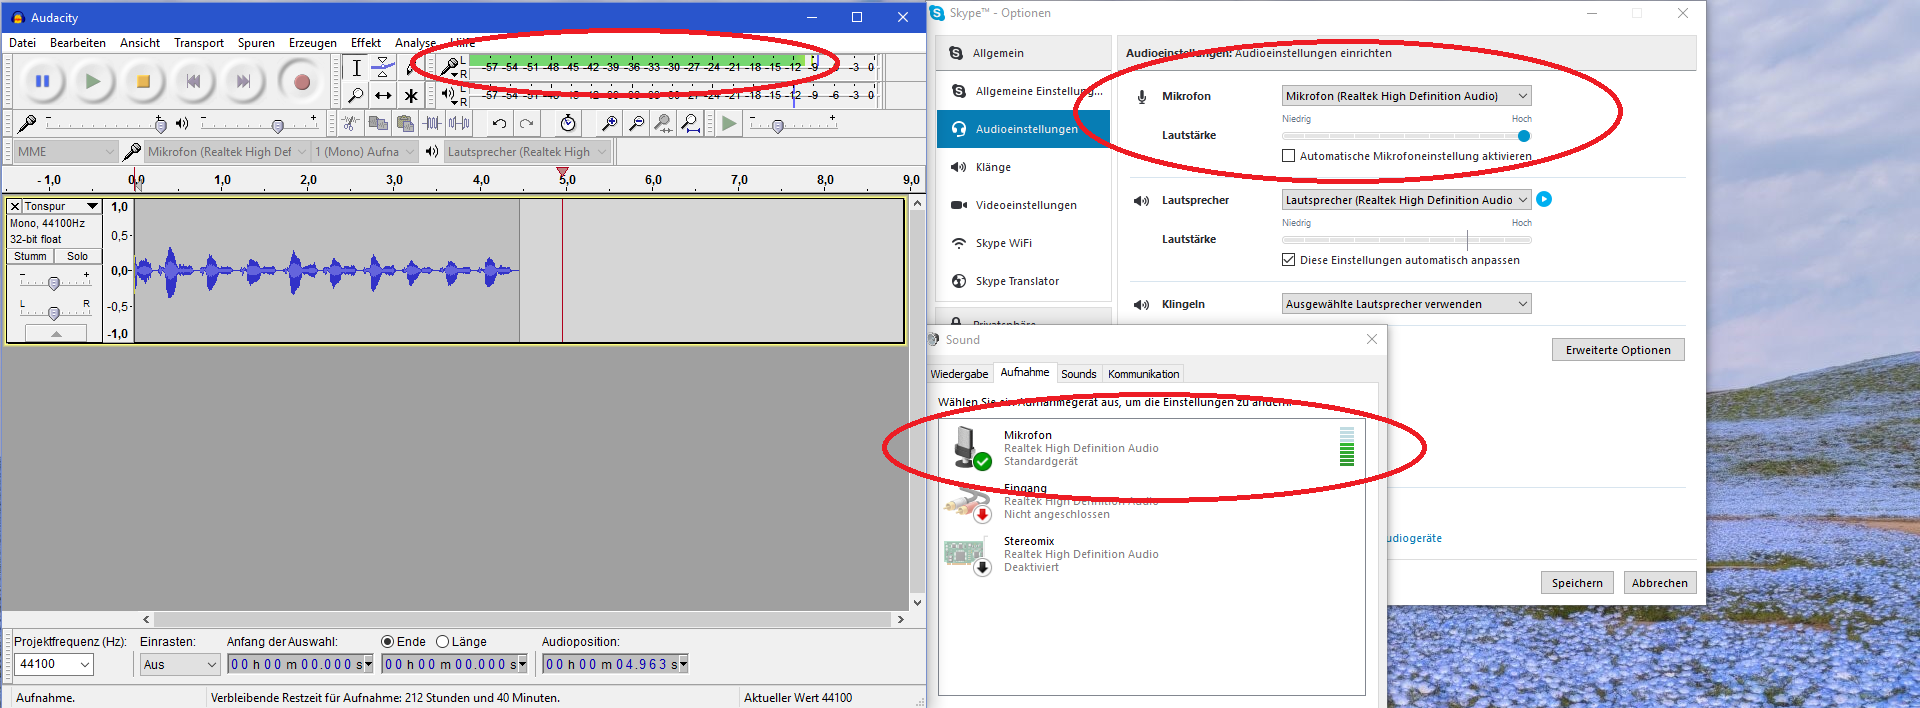The image size is (1920, 708).
Task: Click the playback meter speaker icon
Action: point(449,95)
